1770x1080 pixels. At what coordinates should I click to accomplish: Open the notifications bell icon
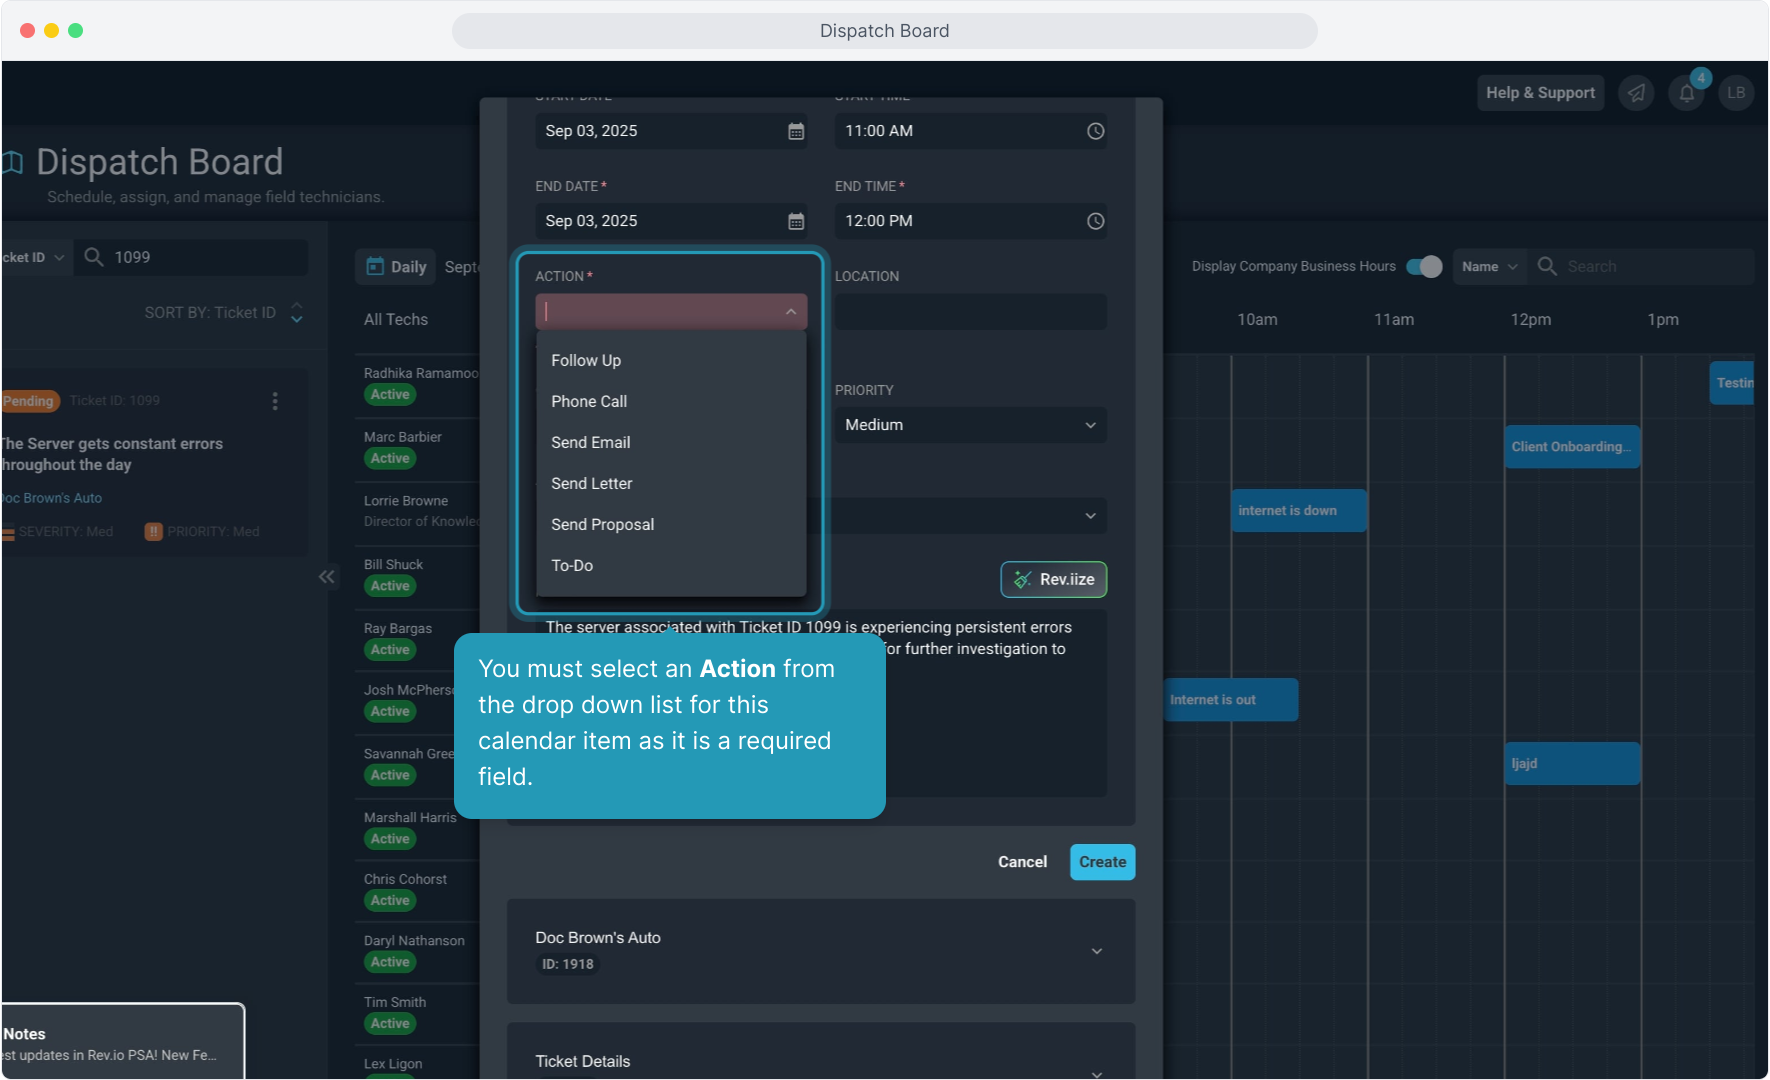pyautogui.click(x=1686, y=93)
